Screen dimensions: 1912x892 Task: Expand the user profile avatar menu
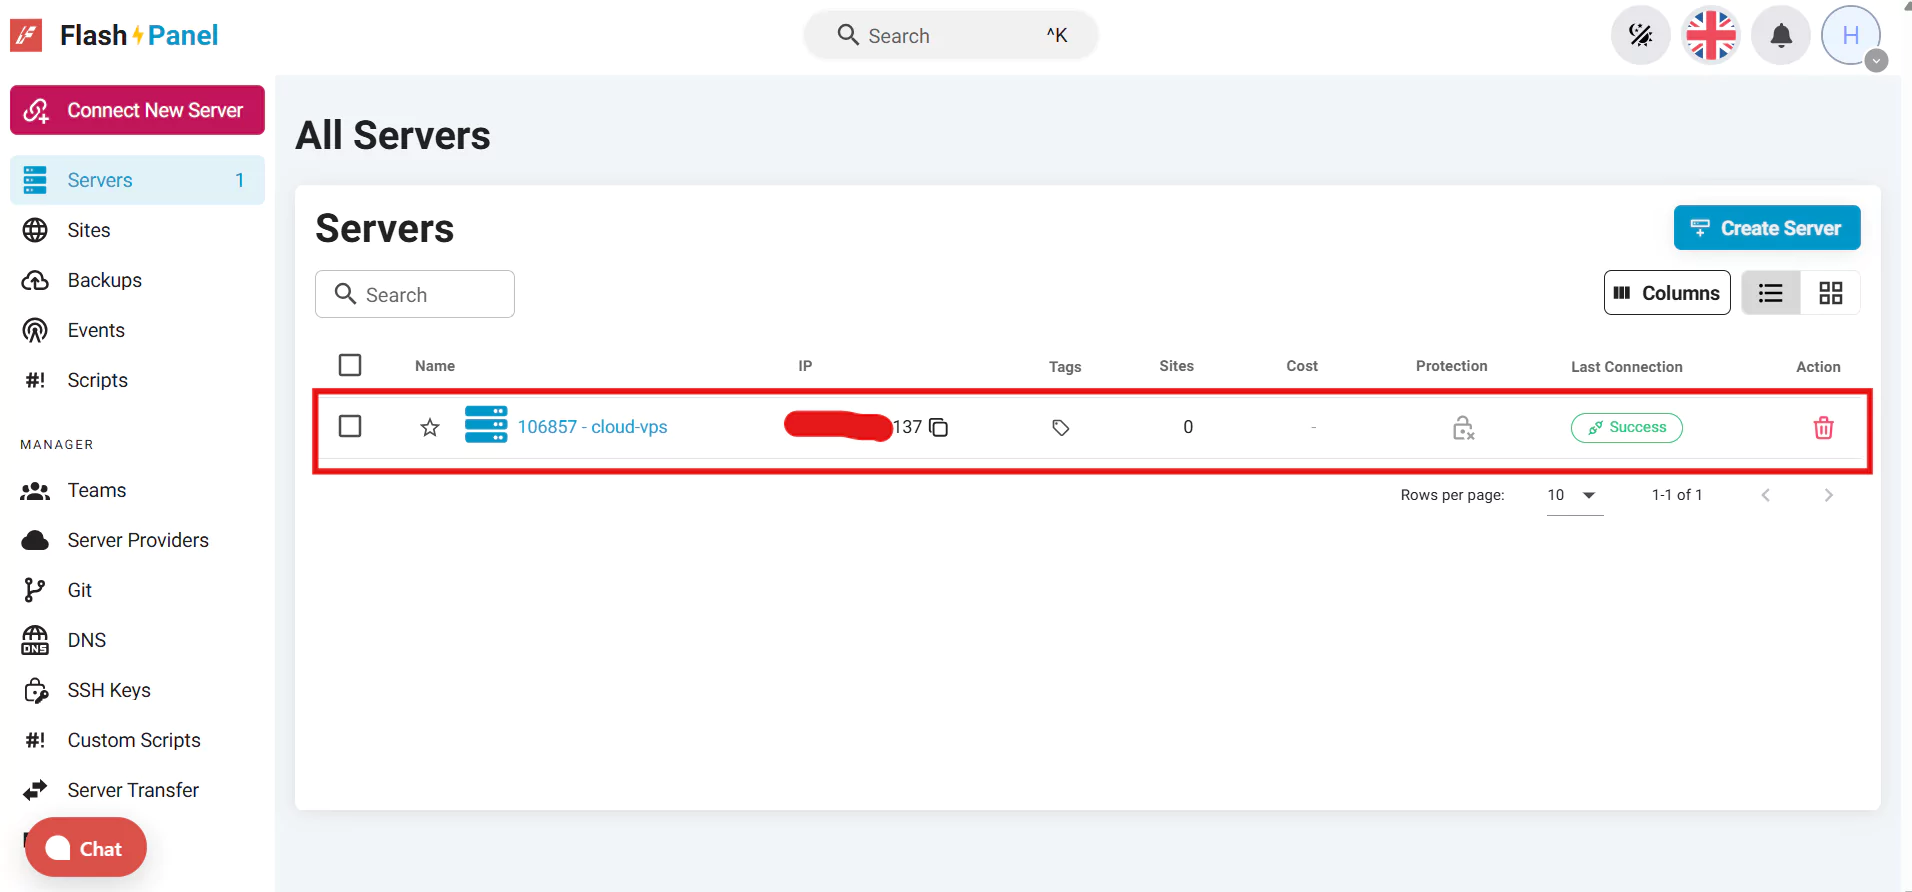click(1852, 37)
